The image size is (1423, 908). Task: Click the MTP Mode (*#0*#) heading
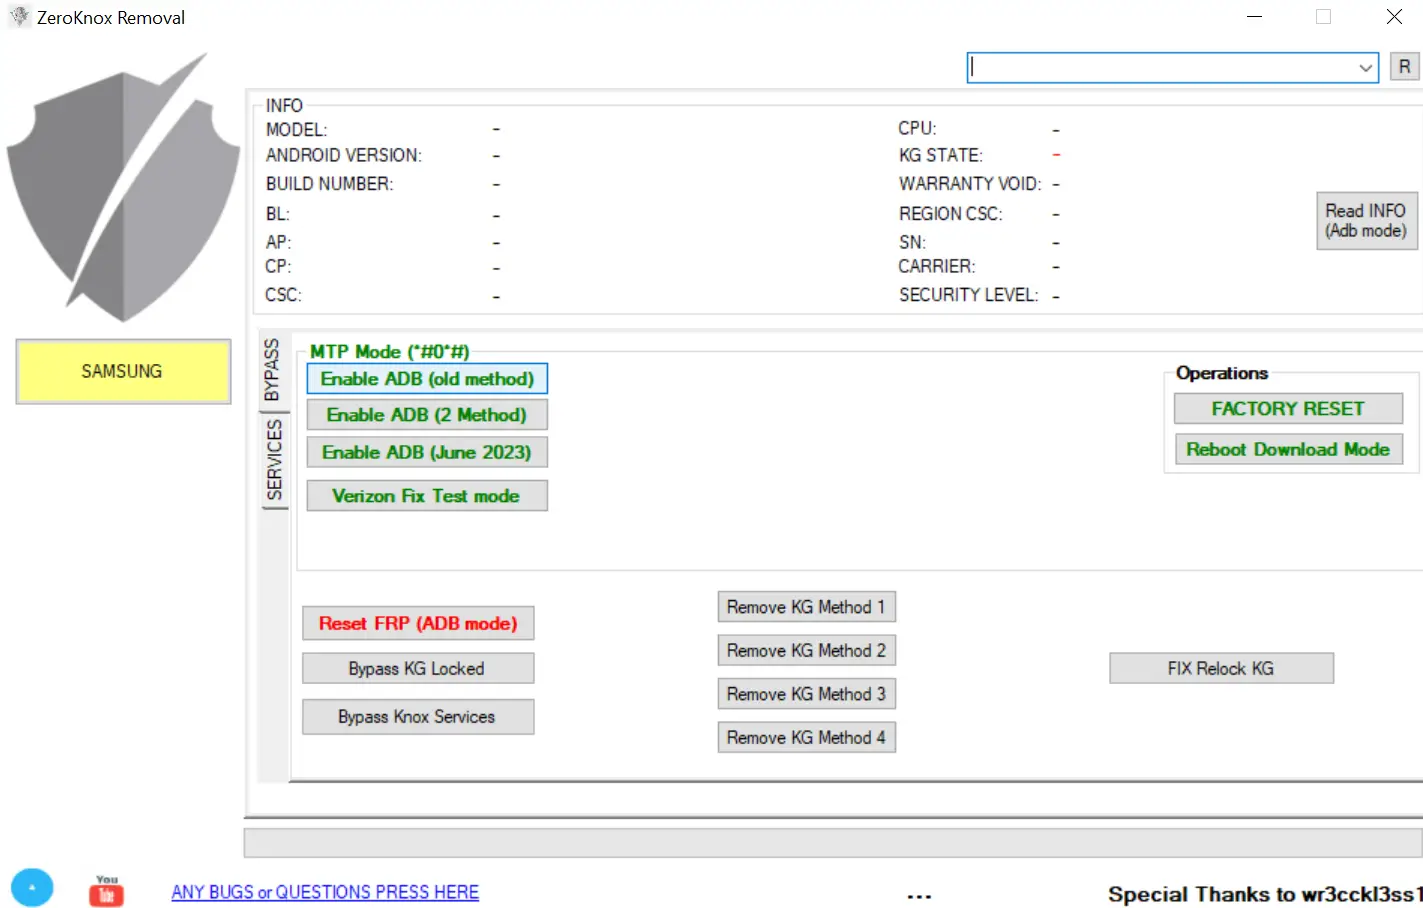[x=389, y=351]
